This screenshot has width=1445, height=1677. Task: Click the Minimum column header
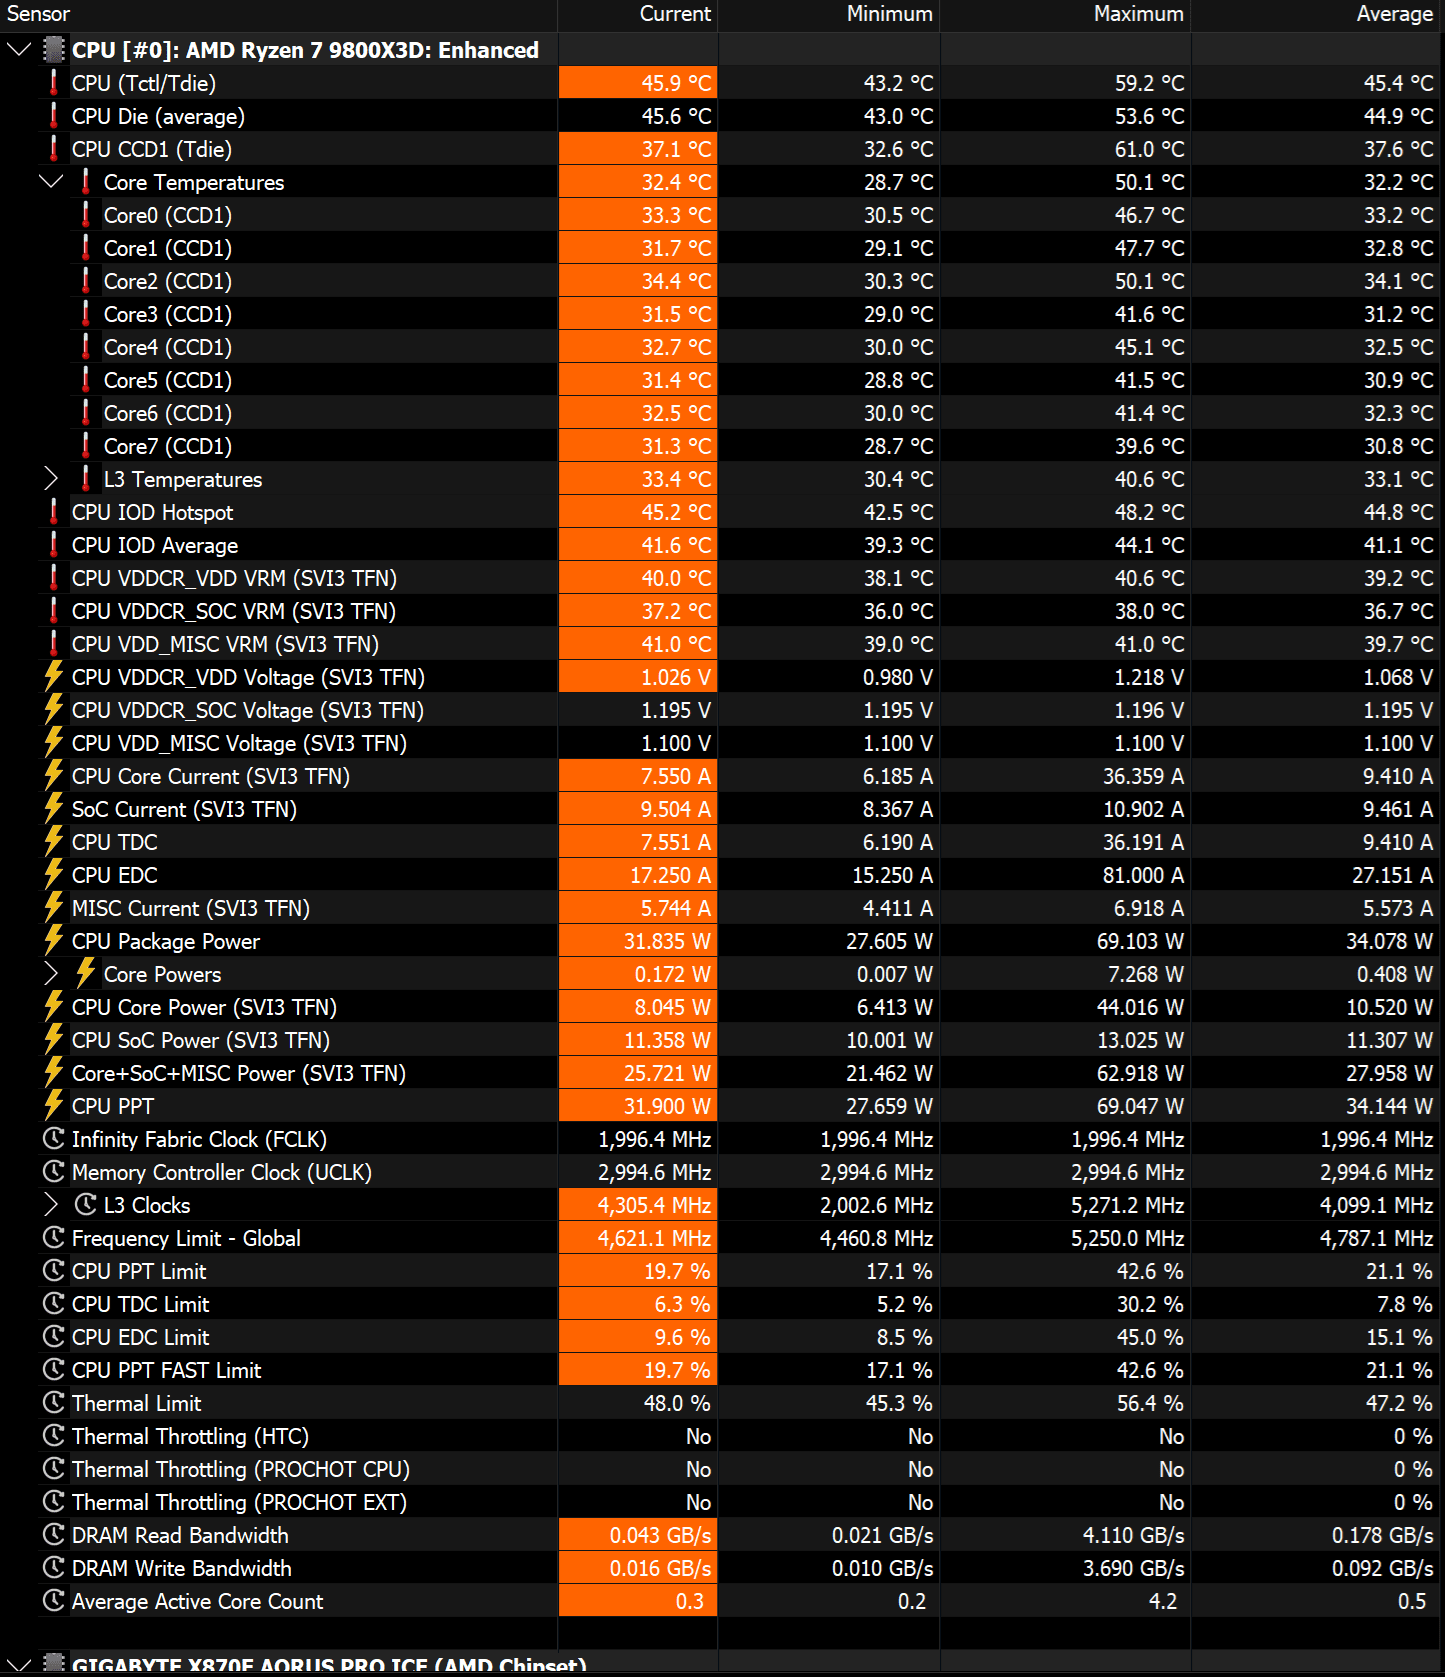829,15
